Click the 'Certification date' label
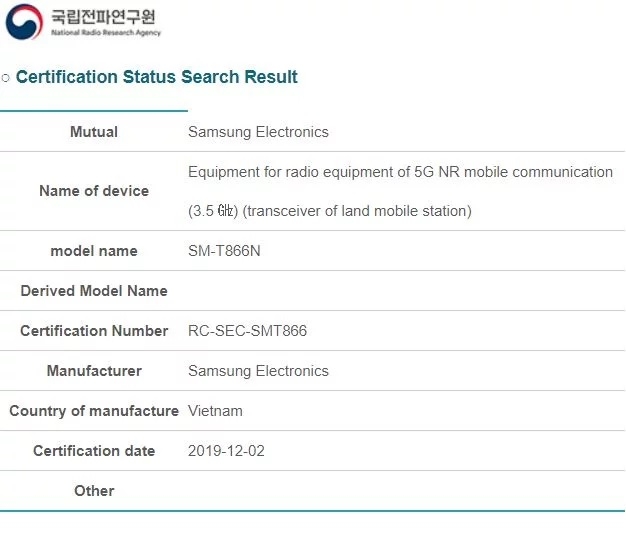 tap(94, 451)
